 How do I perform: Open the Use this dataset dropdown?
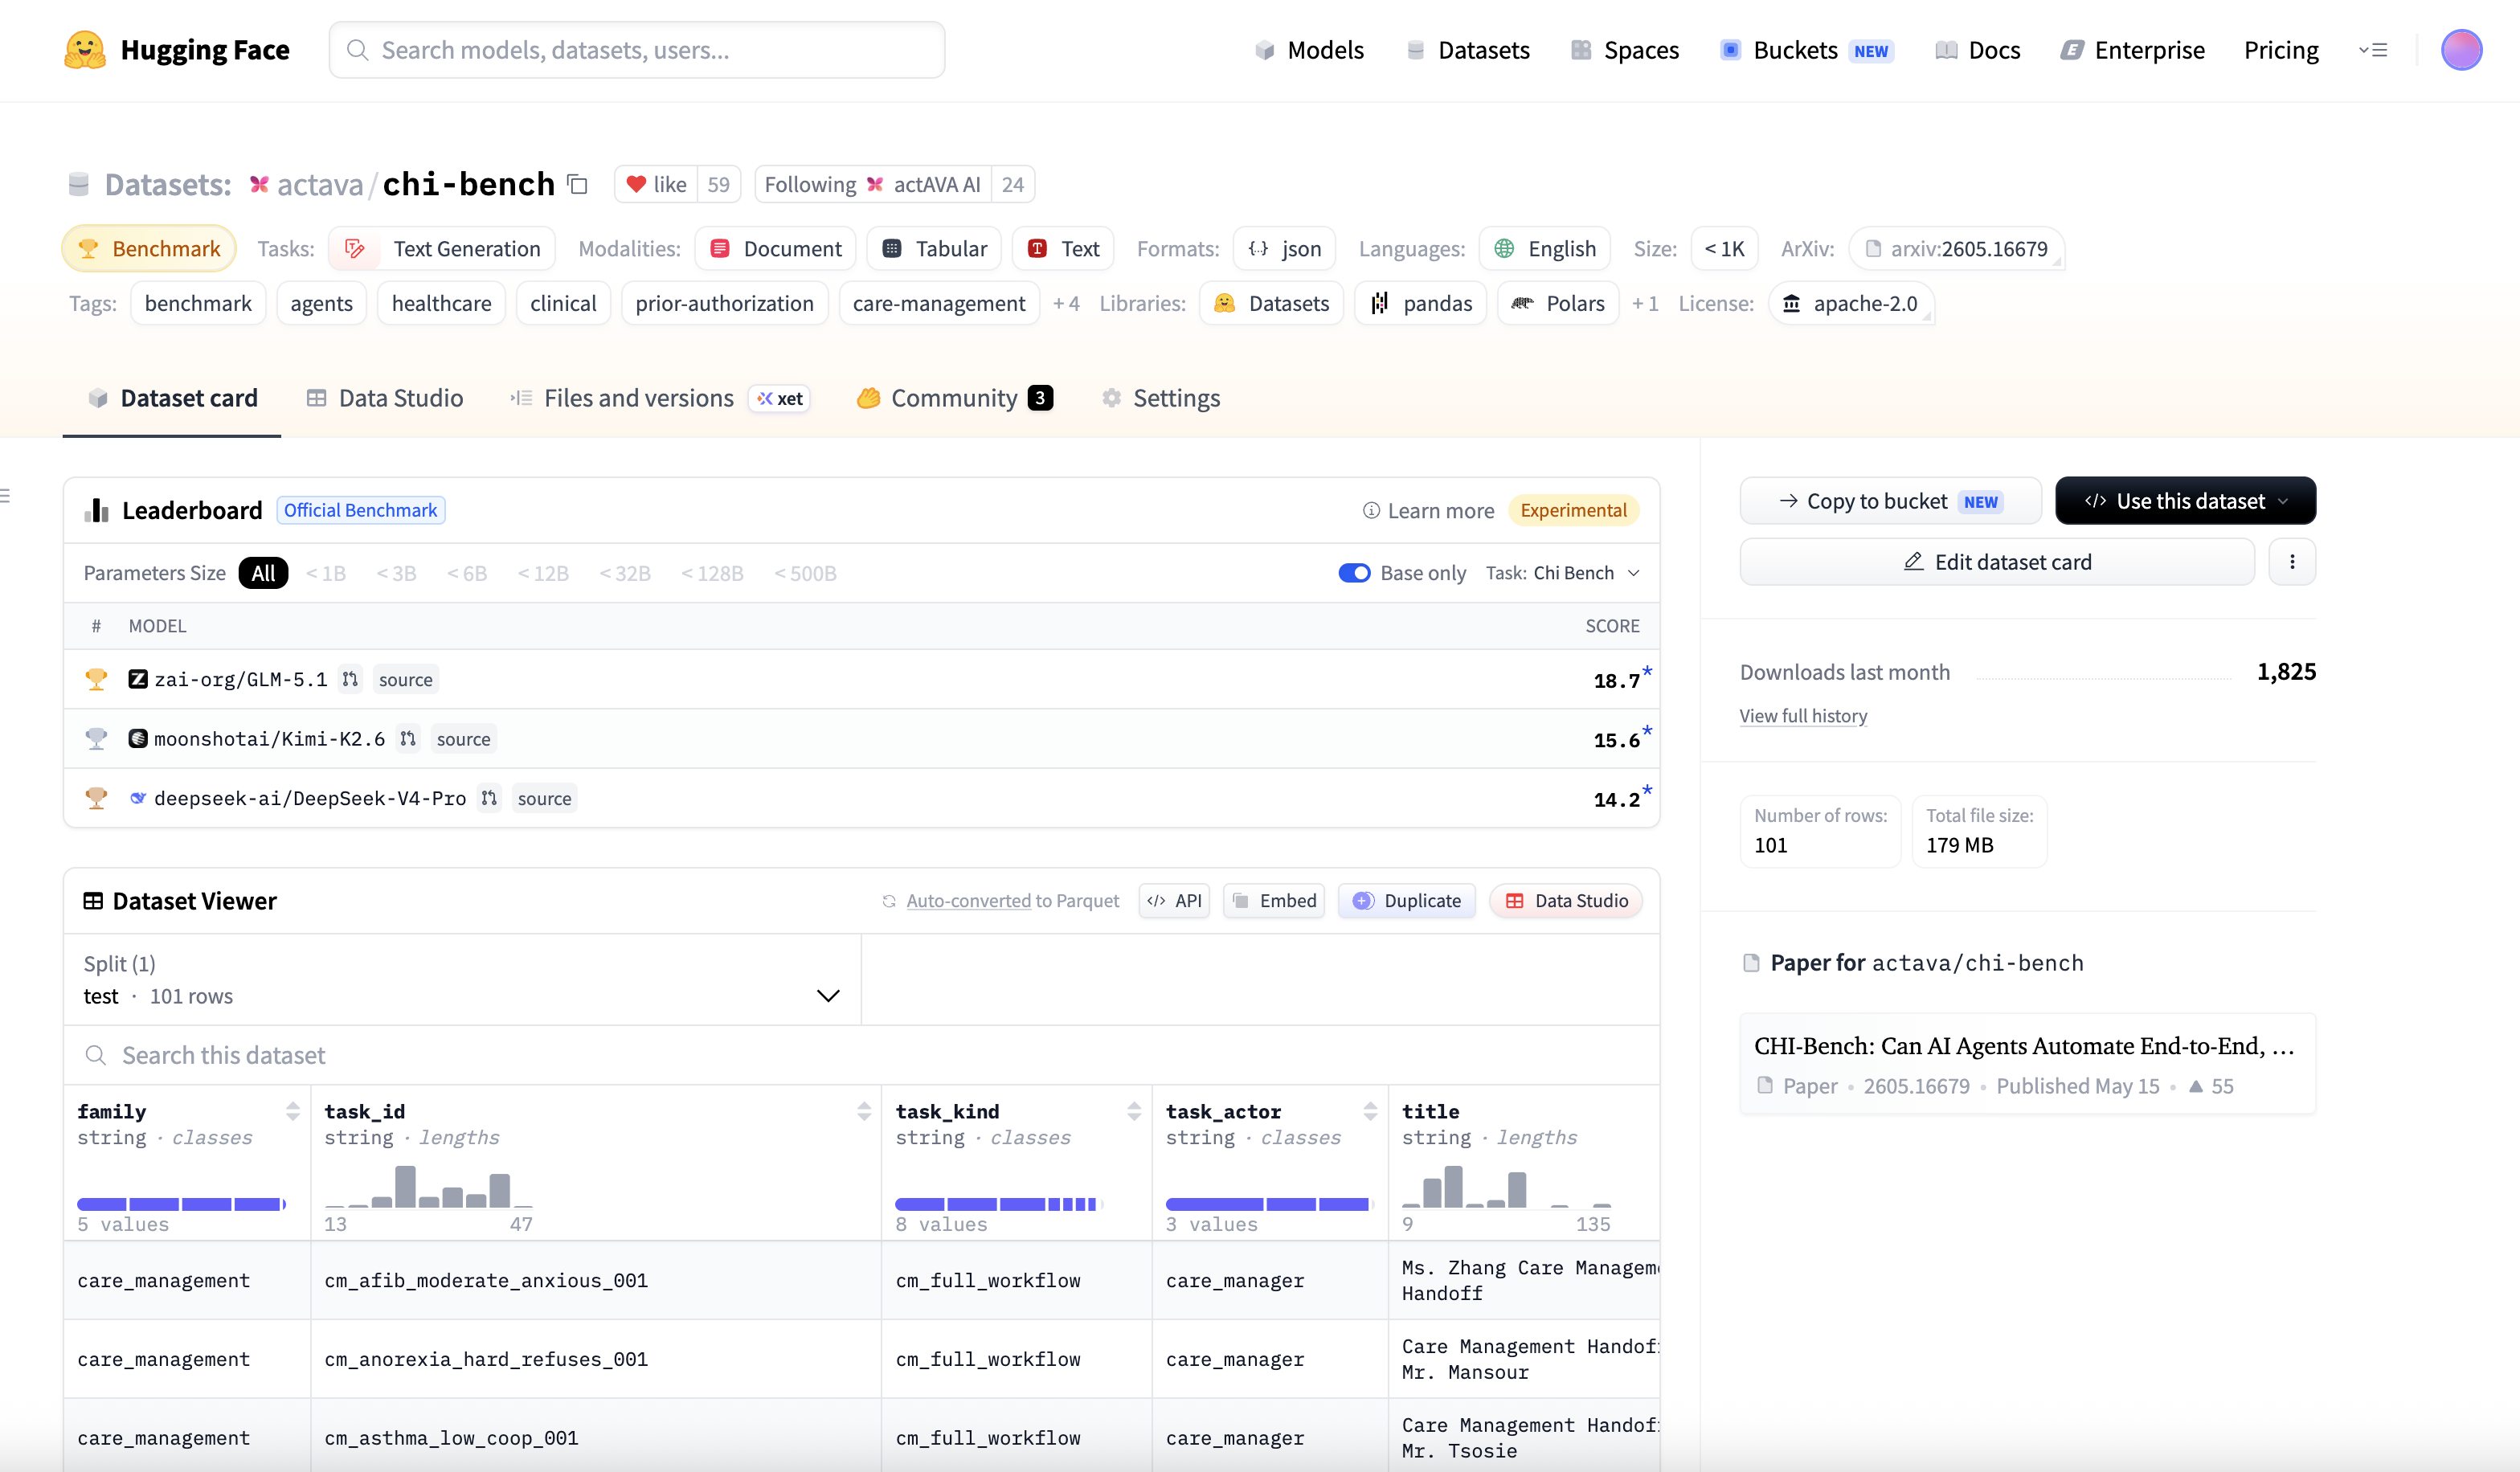pyautogui.click(x=2185, y=501)
